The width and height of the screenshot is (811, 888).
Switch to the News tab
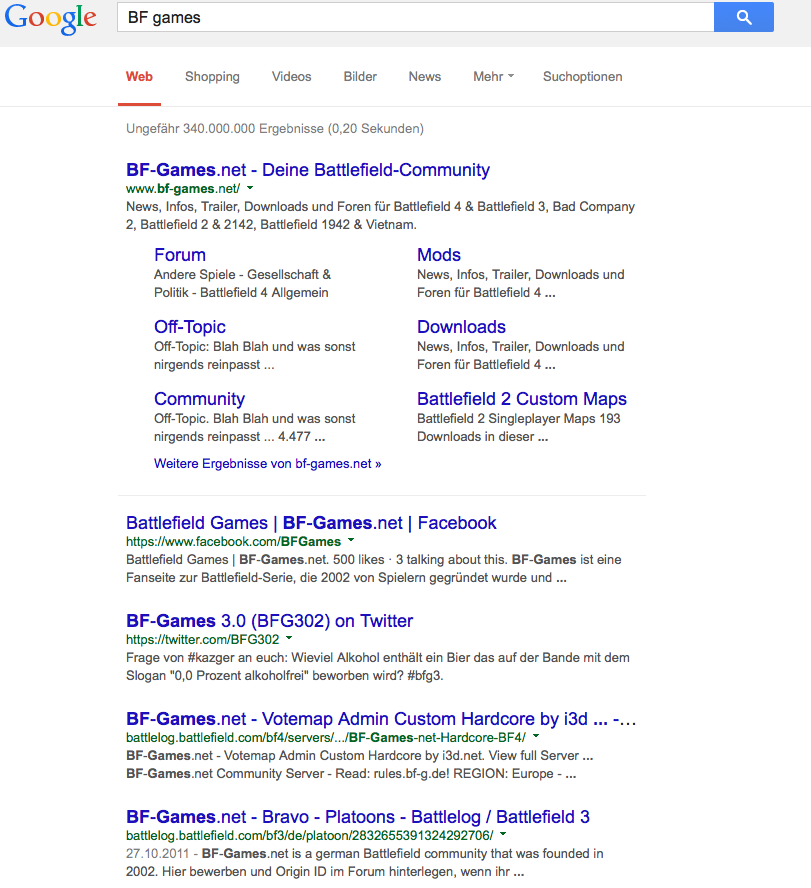coord(425,76)
